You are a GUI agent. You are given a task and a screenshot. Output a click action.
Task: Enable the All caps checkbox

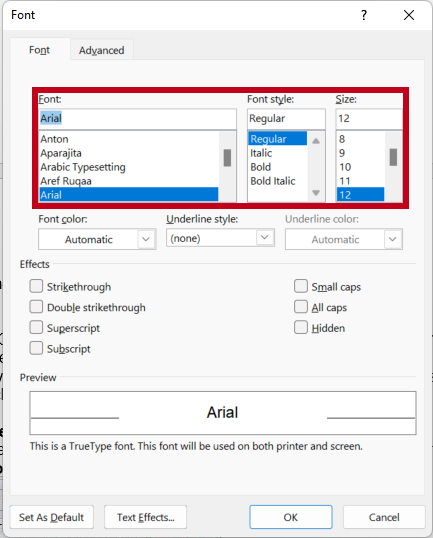tap(301, 307)
